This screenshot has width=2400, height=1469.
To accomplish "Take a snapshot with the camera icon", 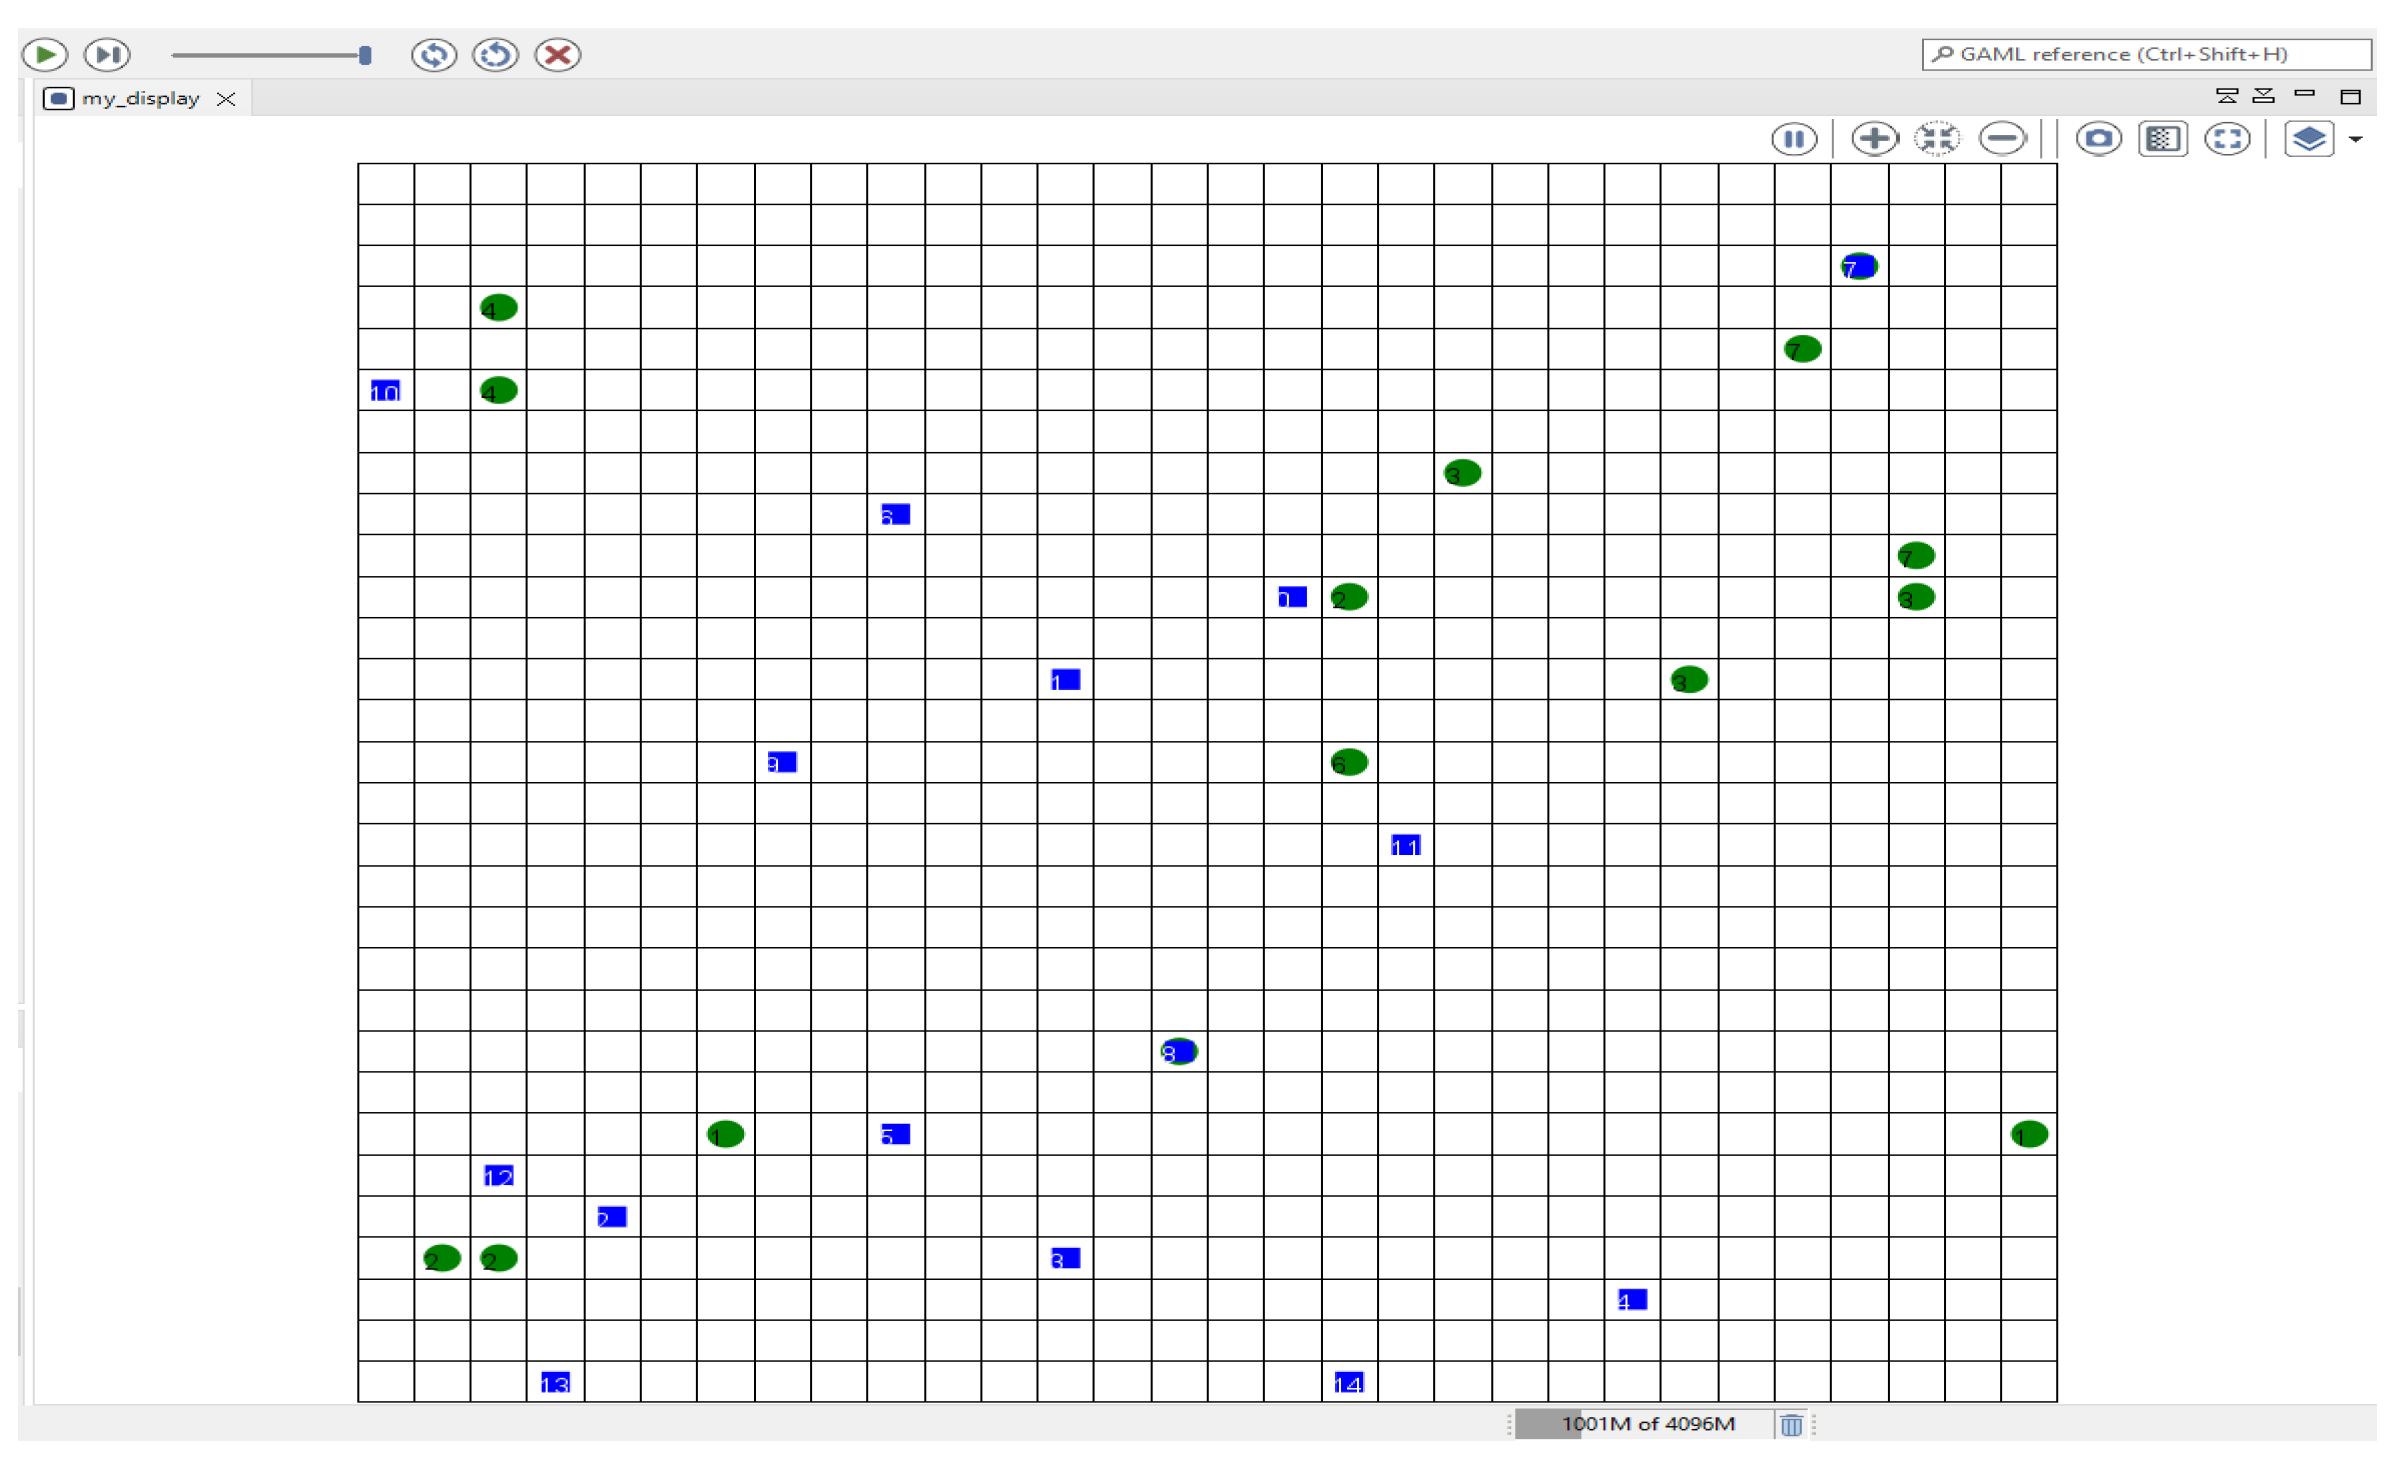I will pyautogui.click(x=2098, y=139).
